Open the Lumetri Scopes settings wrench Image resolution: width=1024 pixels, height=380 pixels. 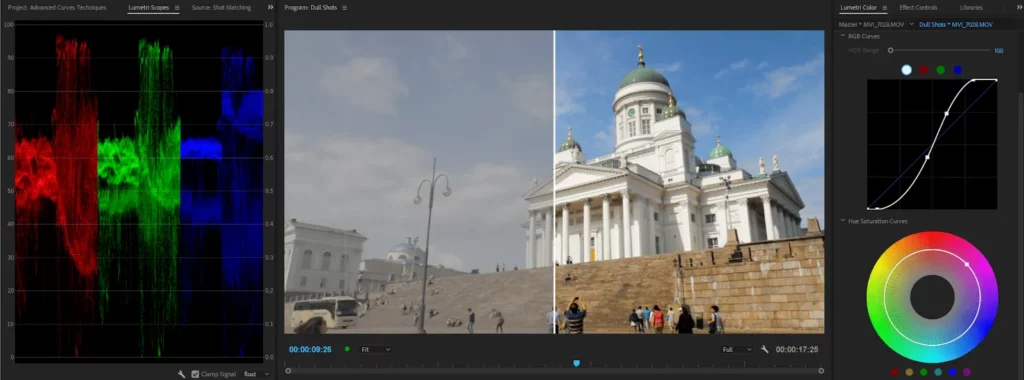point(182,374)
